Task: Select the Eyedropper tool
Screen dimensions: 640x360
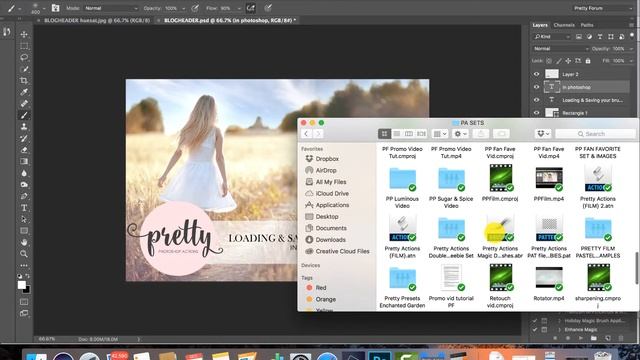Action: tap(24, 92)
